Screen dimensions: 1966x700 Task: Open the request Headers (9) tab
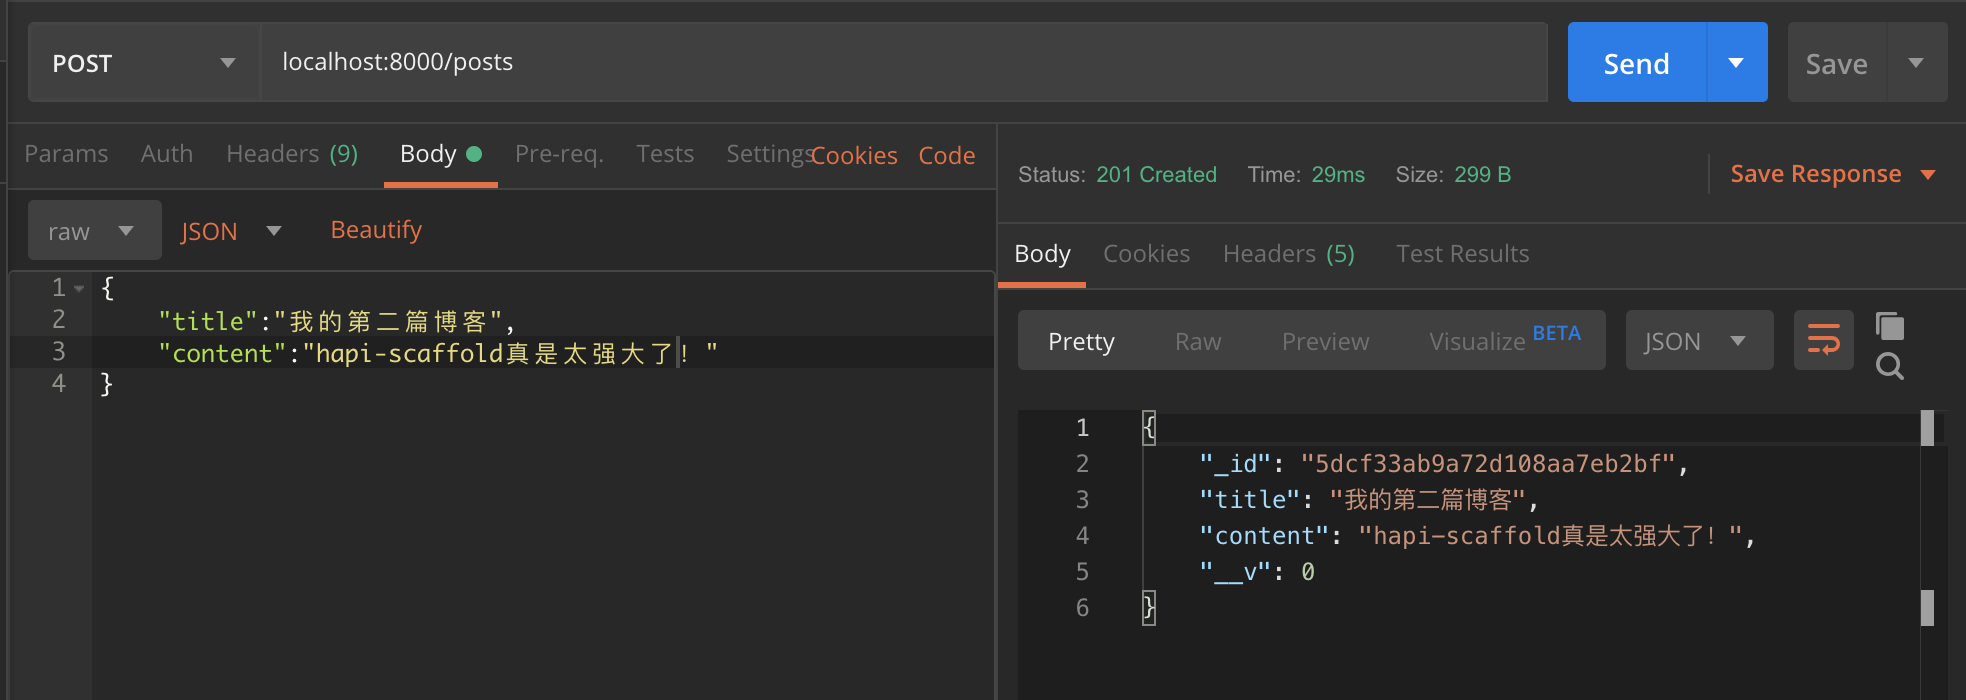pyautogui.click(x=291, y=154)
